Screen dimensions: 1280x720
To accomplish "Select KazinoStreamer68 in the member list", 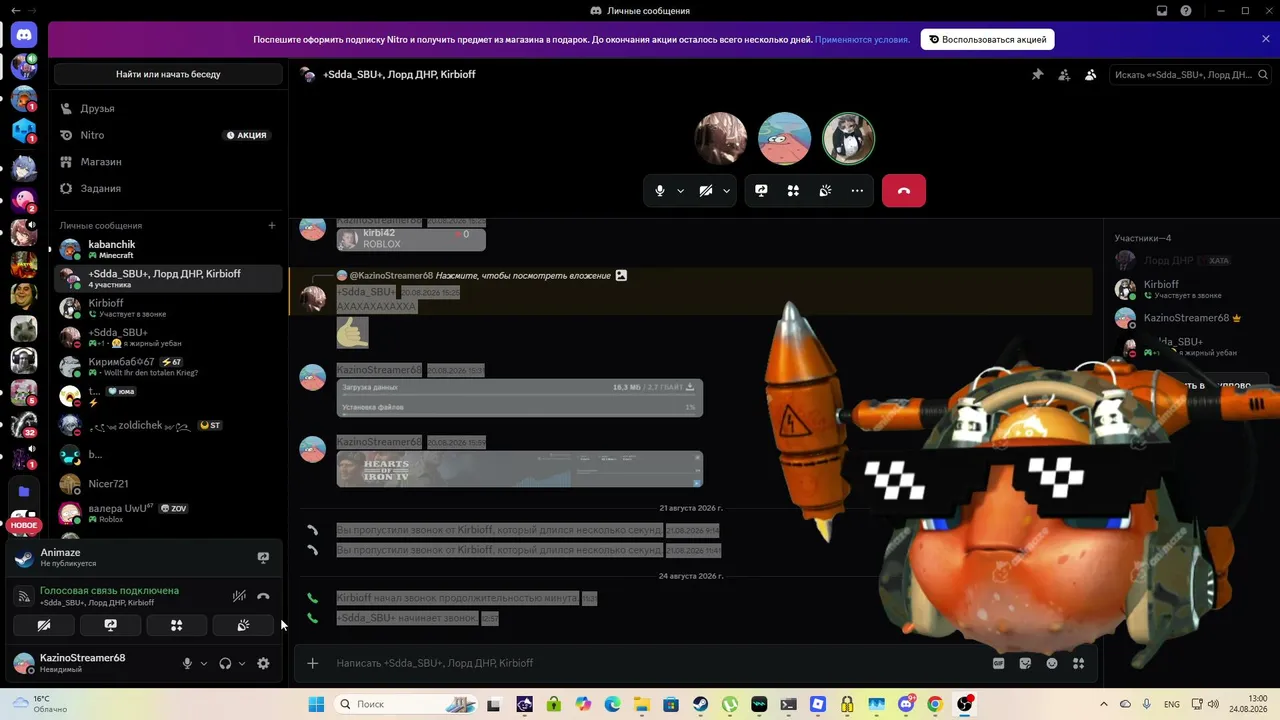I will 1190,318.
